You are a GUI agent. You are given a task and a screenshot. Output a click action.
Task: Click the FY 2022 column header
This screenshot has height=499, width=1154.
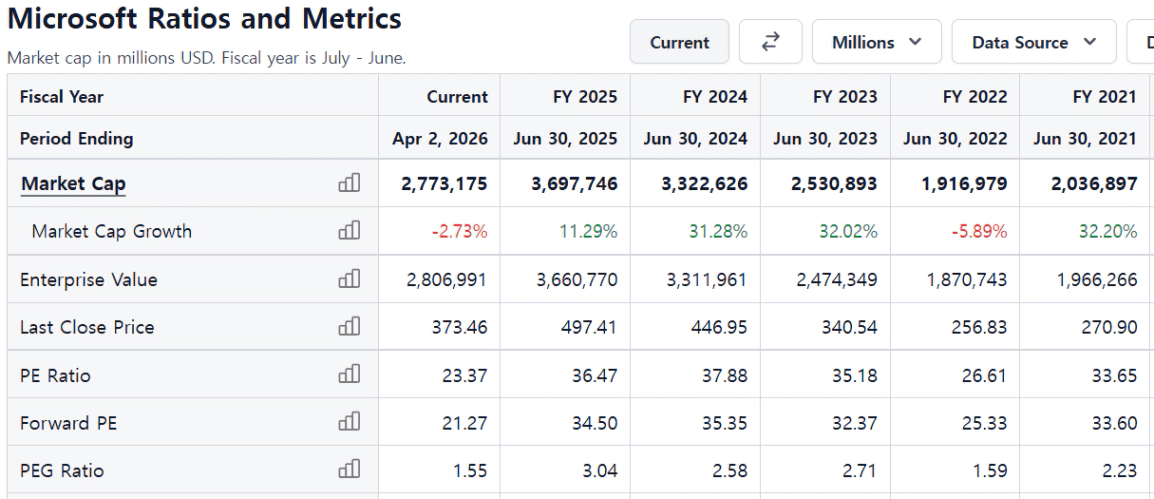tap(977, 97)
